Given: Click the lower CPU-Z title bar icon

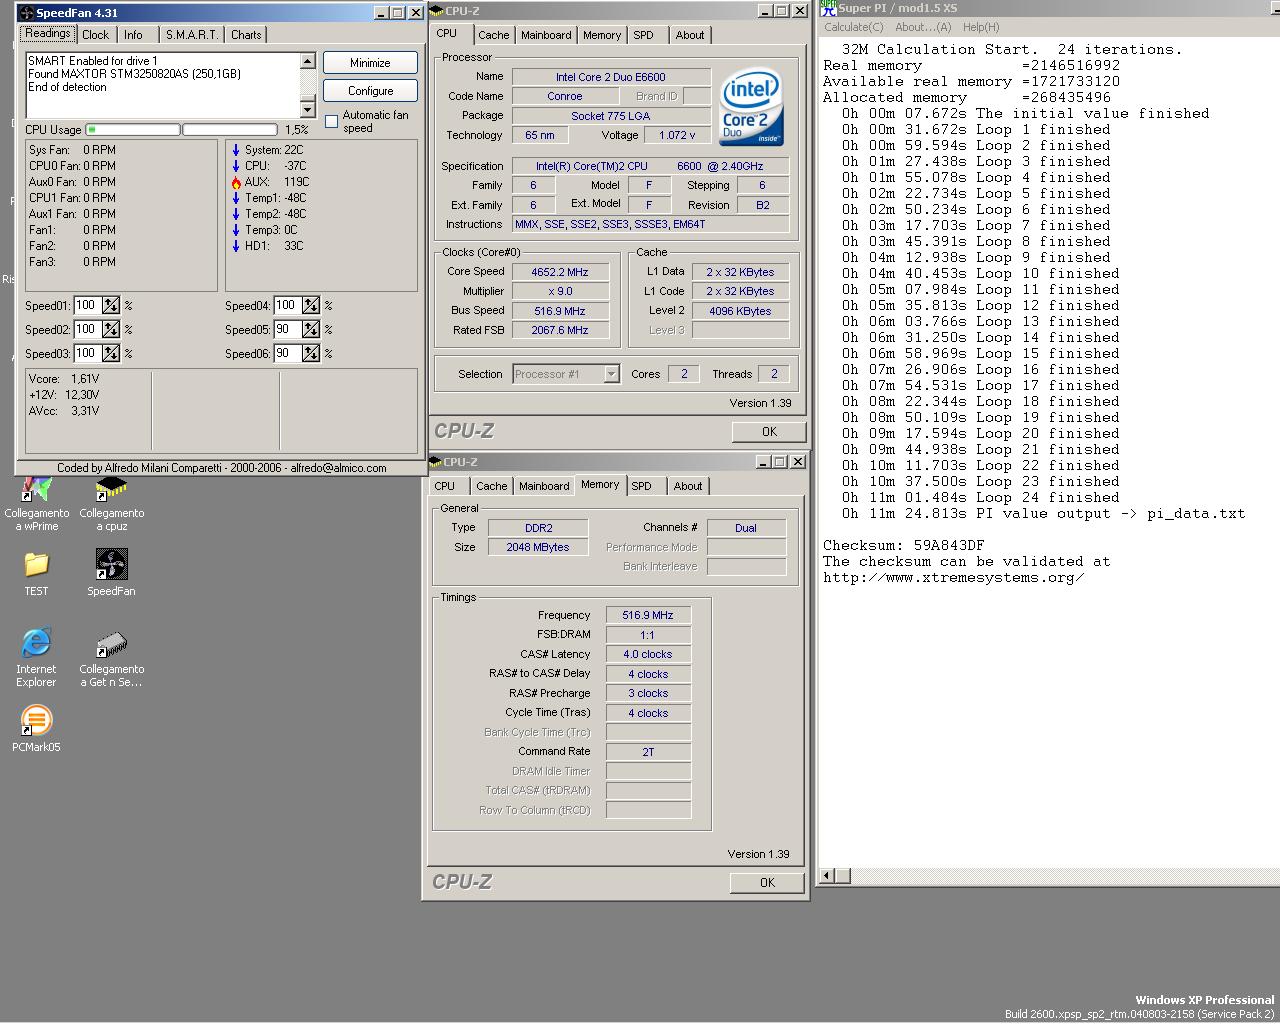Looking at the screenshot, I should click(436, 462).
